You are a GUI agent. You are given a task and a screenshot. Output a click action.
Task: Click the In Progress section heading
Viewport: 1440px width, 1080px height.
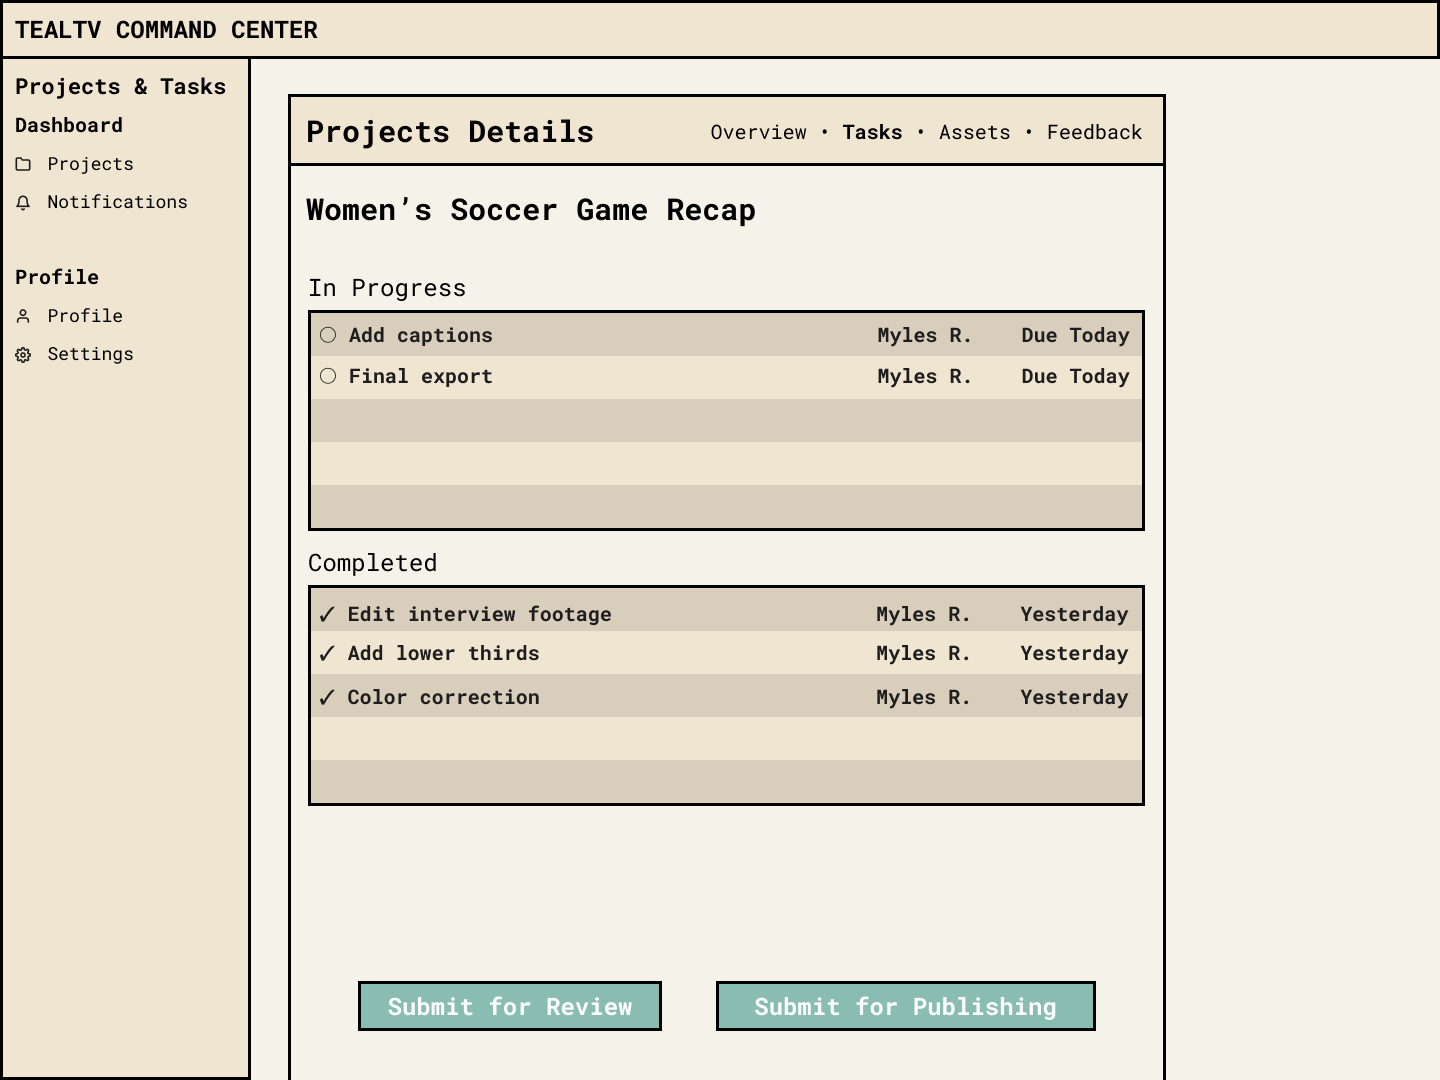(387, 288)
